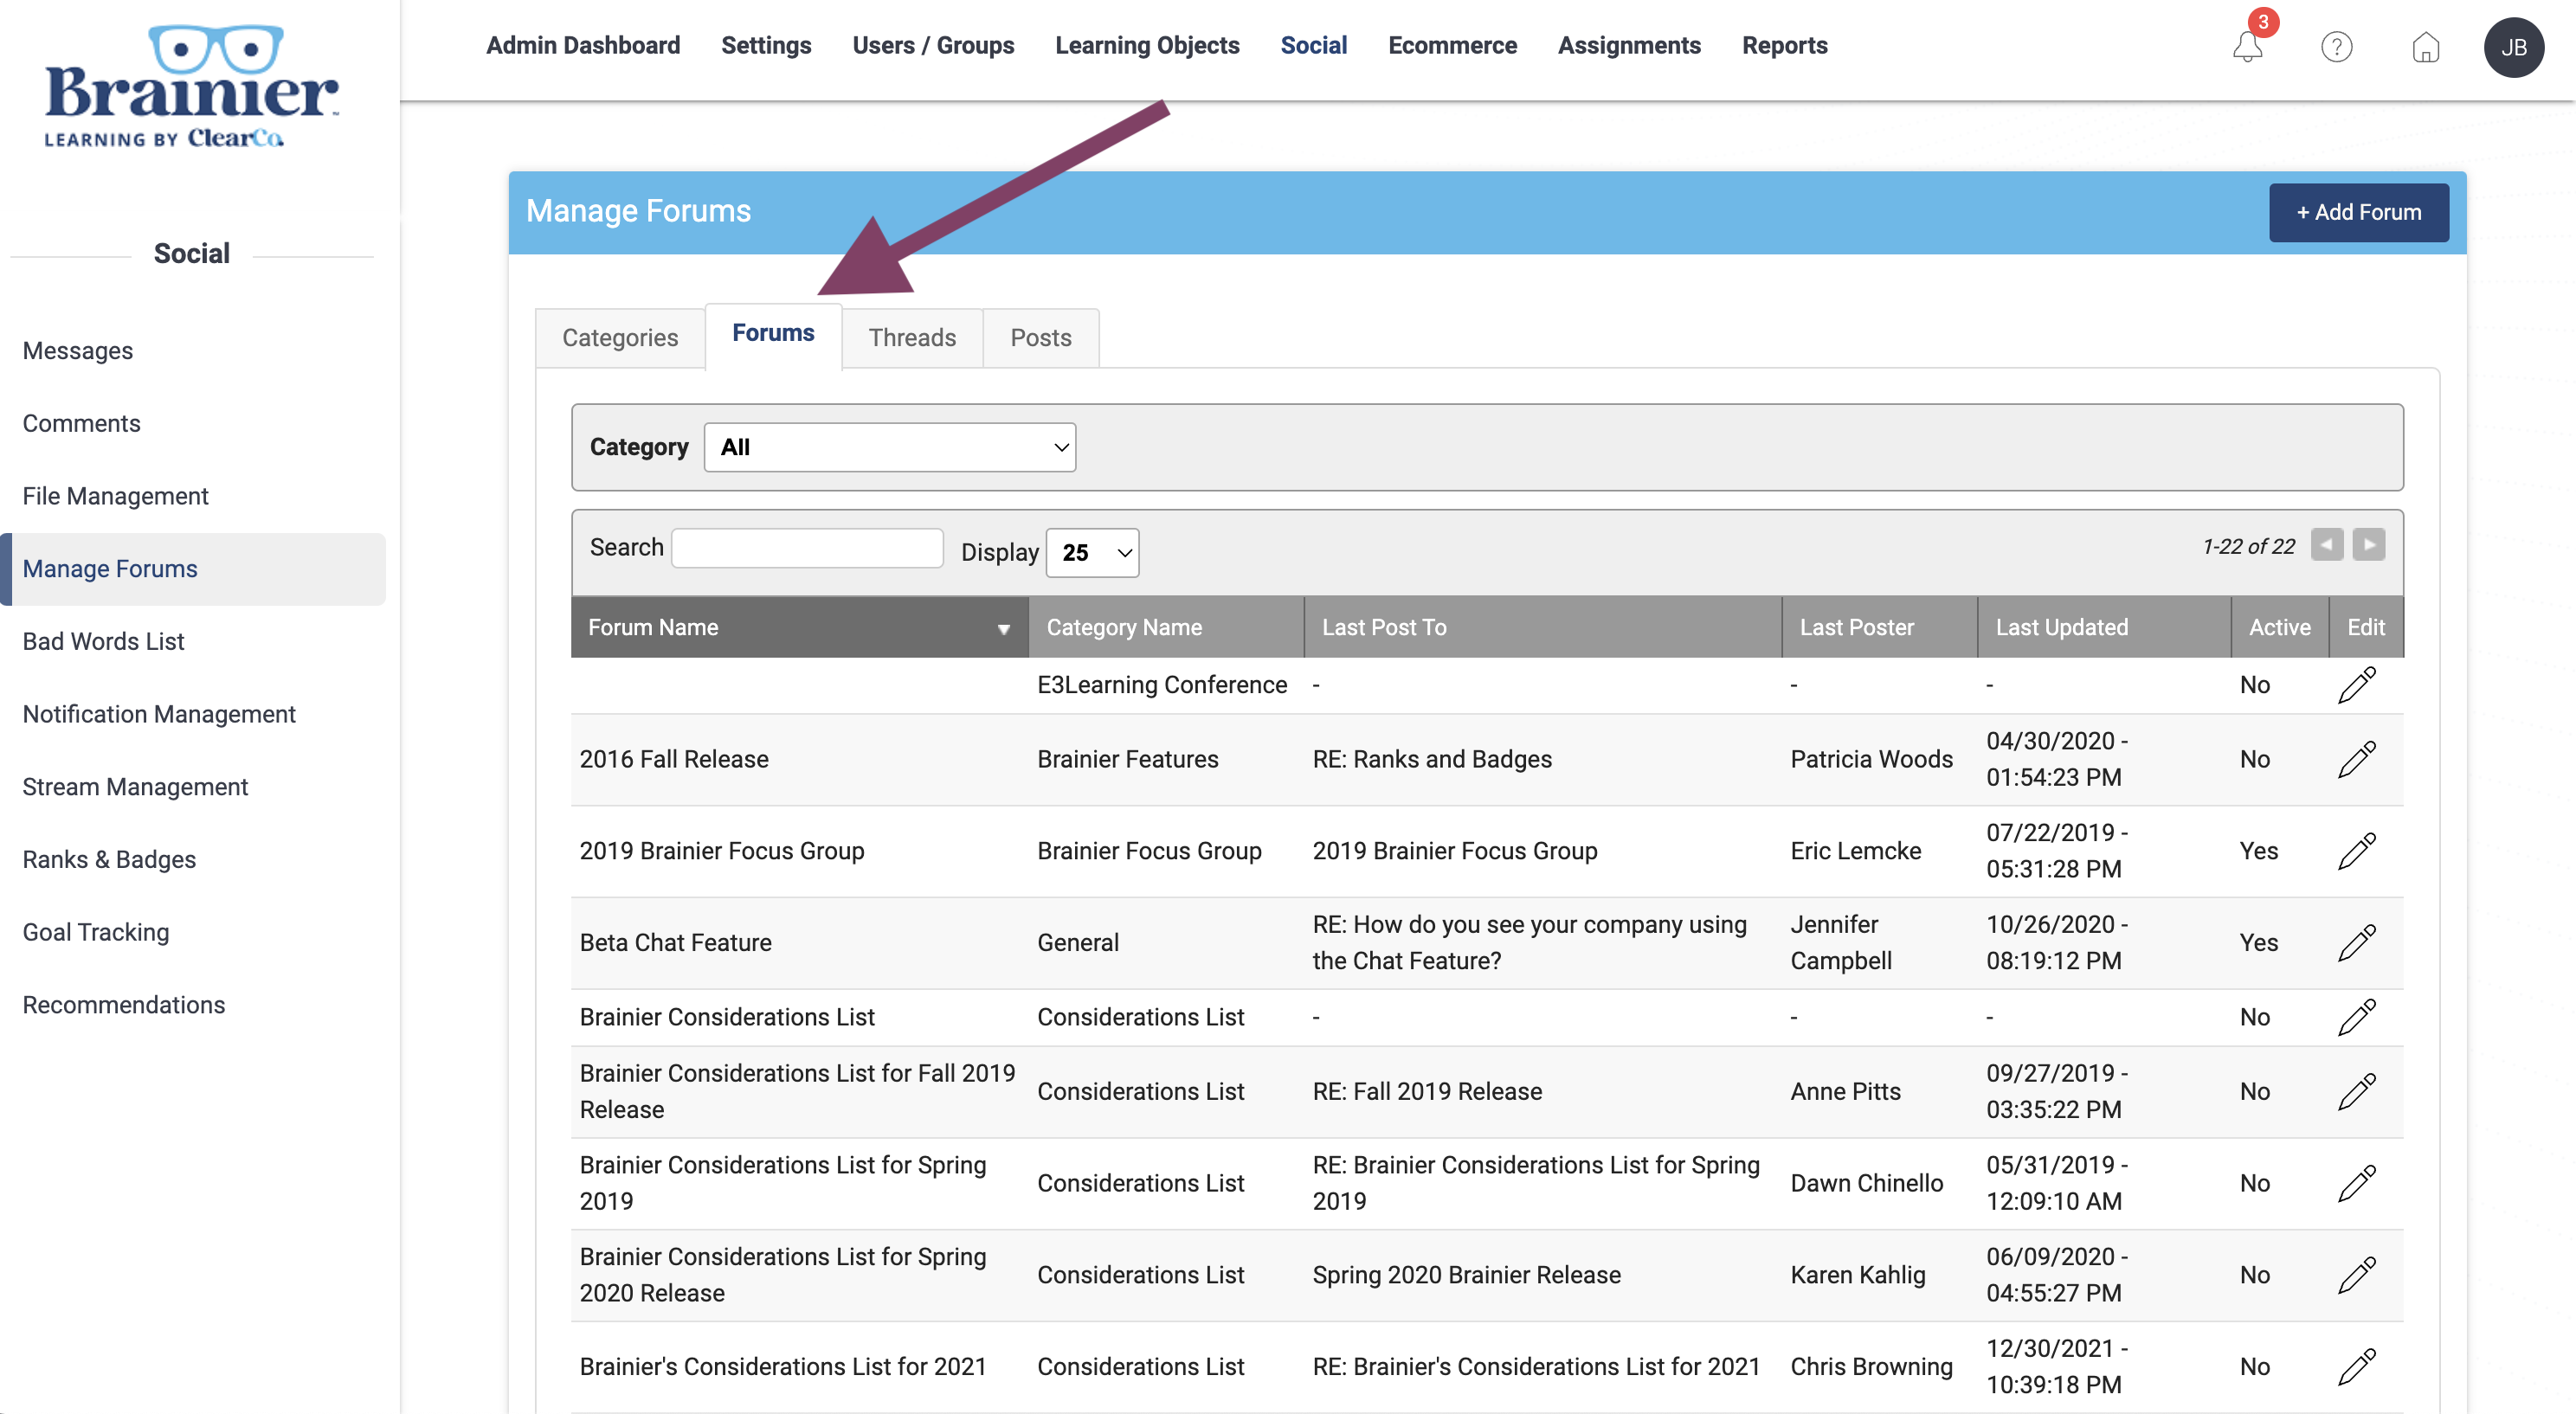Open Settings in top navigation

[766, 46]
